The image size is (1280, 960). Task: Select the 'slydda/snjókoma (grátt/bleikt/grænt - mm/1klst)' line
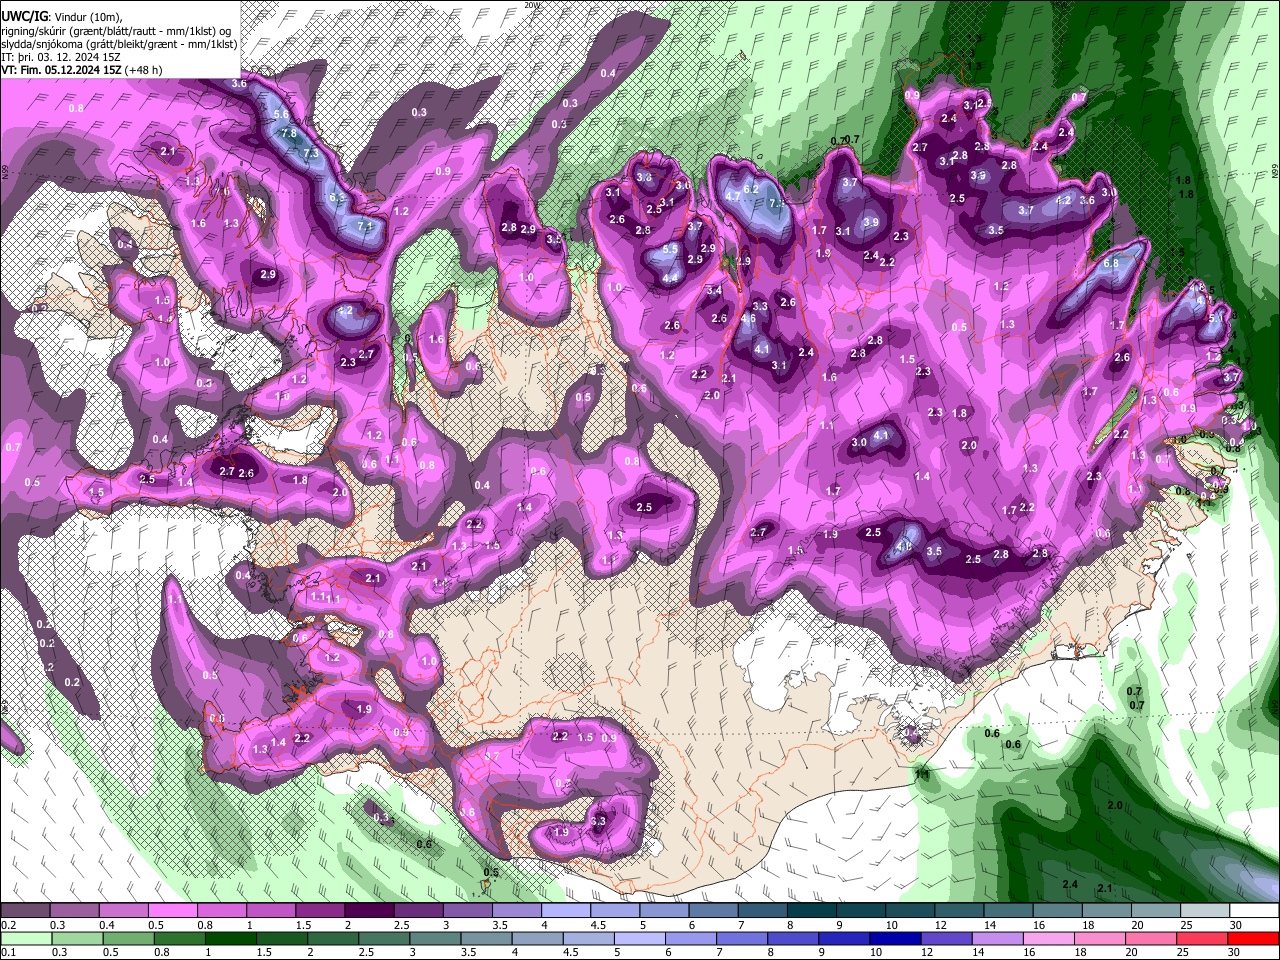pos(119,44)
